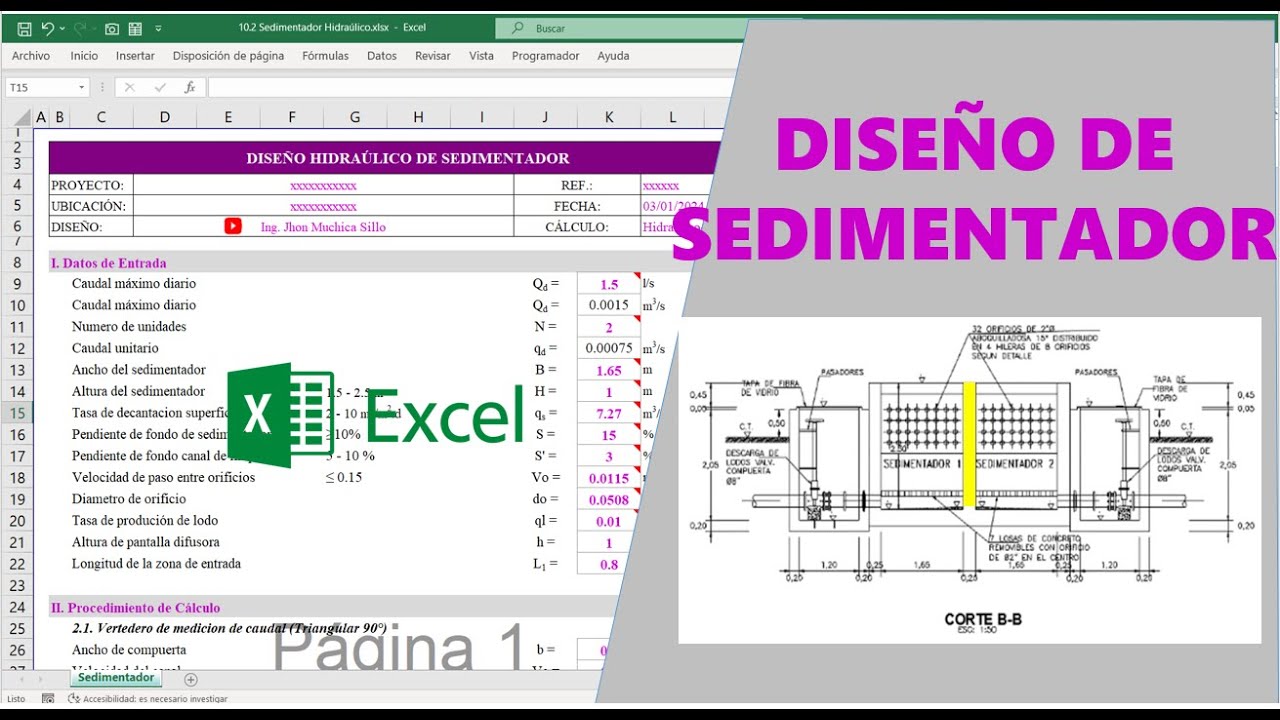Open the Programador ribbon tab
The image size is (1280, 720).
point(545,56)
